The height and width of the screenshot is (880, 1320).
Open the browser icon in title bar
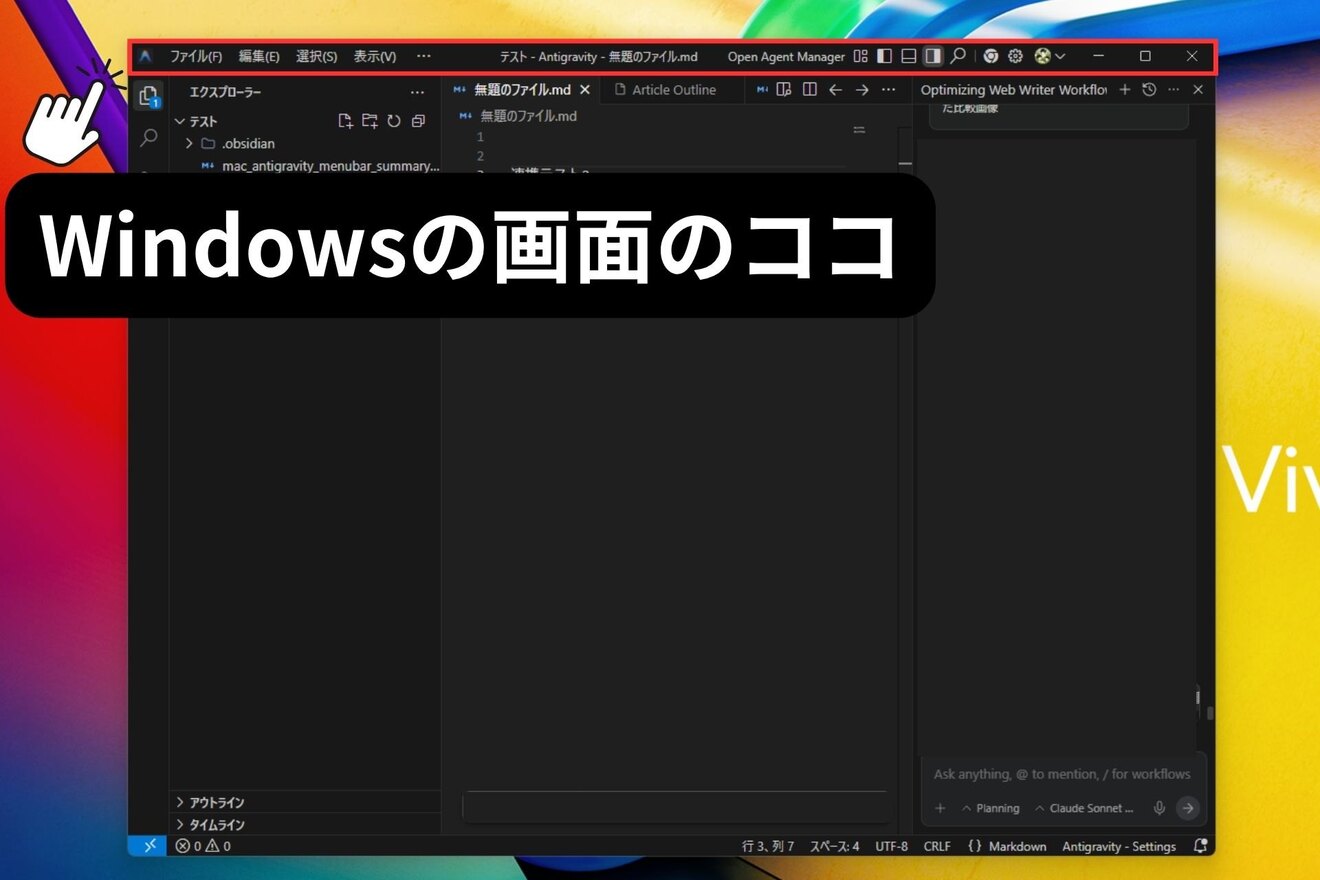(990, 56)
